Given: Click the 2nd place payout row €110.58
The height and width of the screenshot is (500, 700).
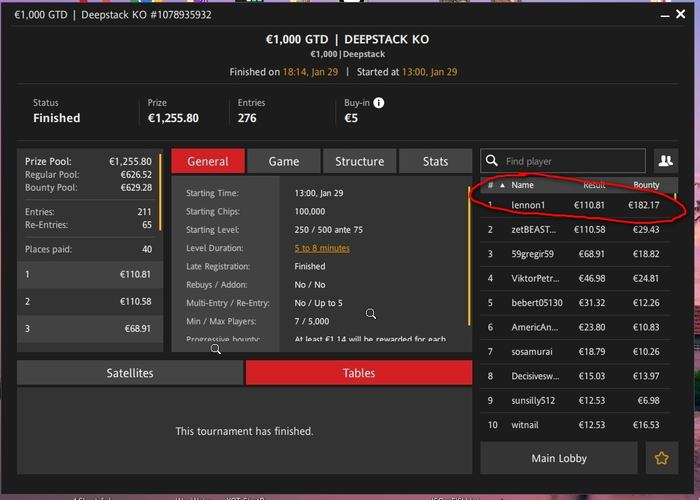Looking at the screenshot, I should click(x=90, y=301).
